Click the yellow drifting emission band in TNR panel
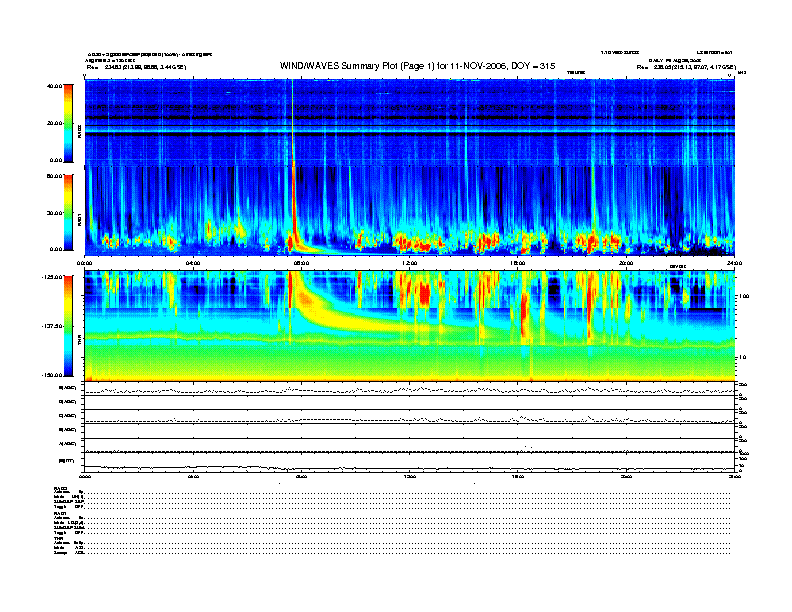The width and height of the screenshot is (792, 612). point(354,319)
